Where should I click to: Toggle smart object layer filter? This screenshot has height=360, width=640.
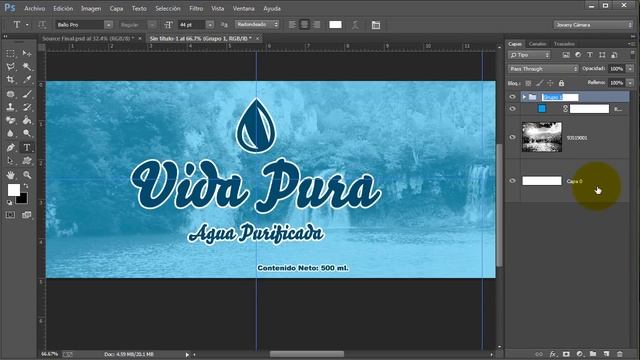pos(614,55)
